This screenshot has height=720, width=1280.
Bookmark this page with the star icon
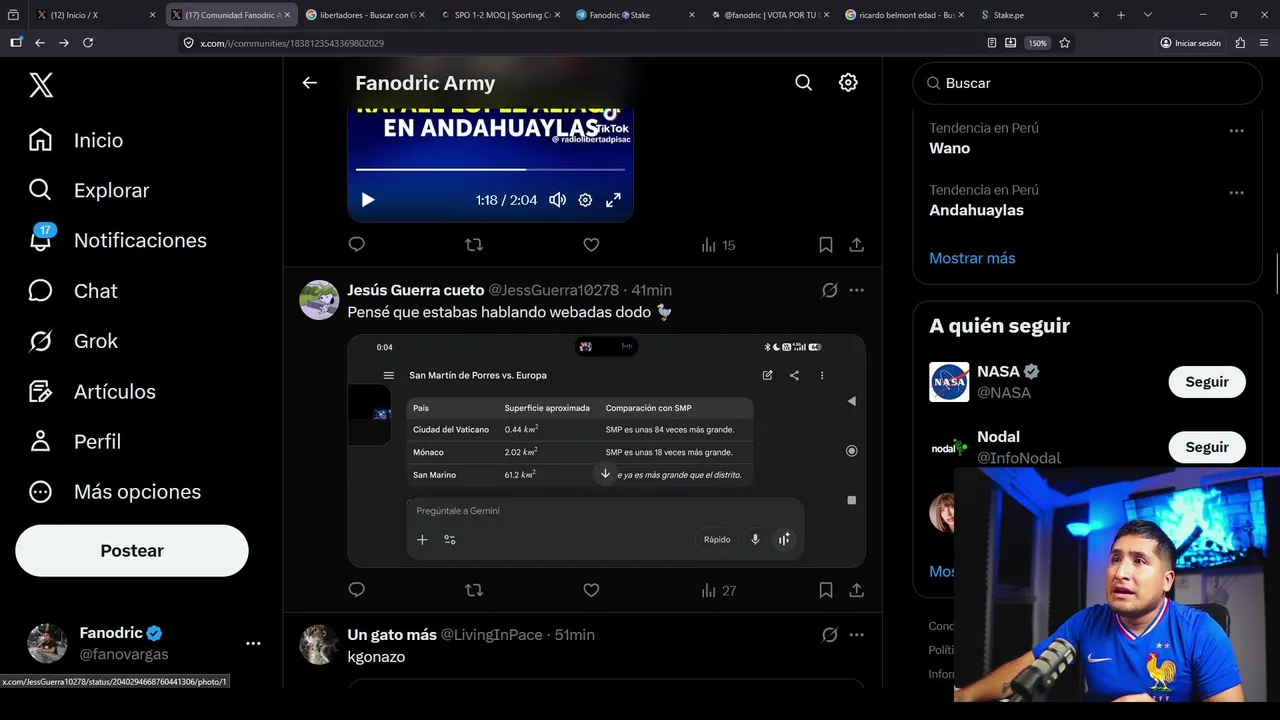tap(1064, 43)
